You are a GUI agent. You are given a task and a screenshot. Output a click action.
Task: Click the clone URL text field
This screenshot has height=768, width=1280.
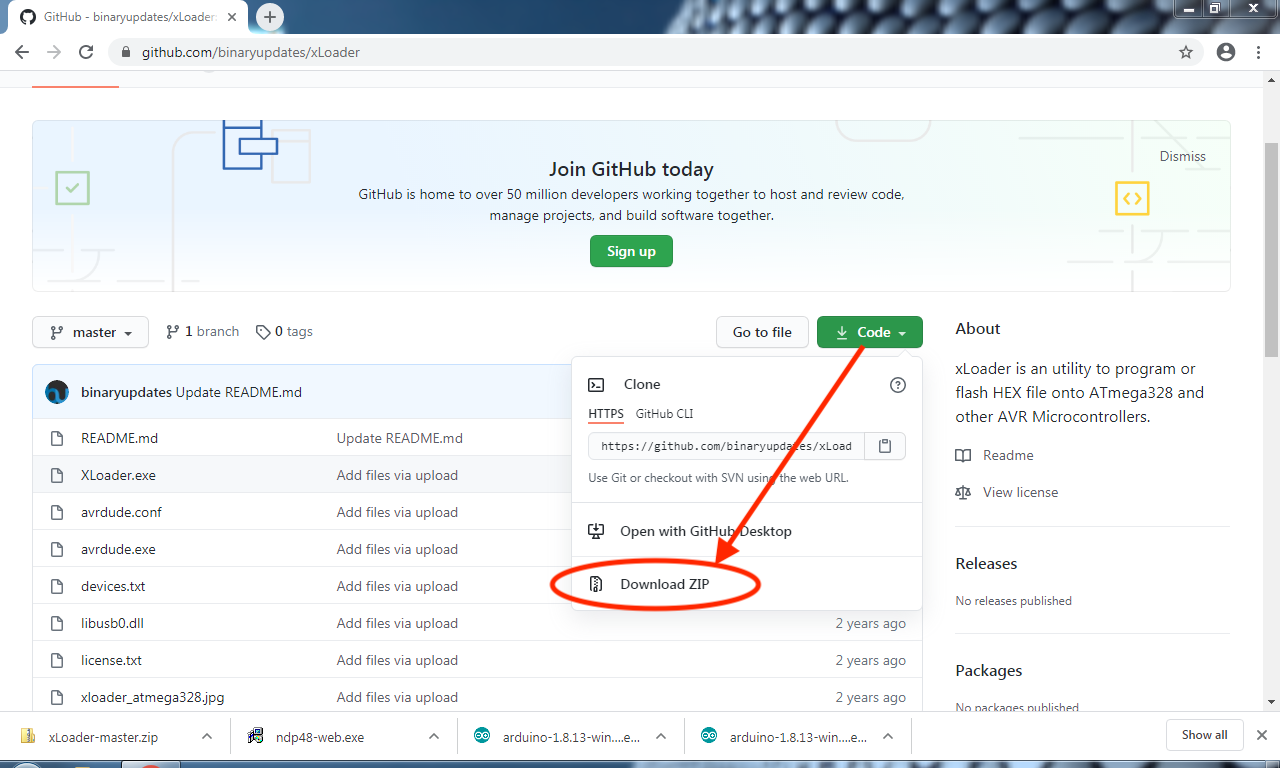pos(726,446)
